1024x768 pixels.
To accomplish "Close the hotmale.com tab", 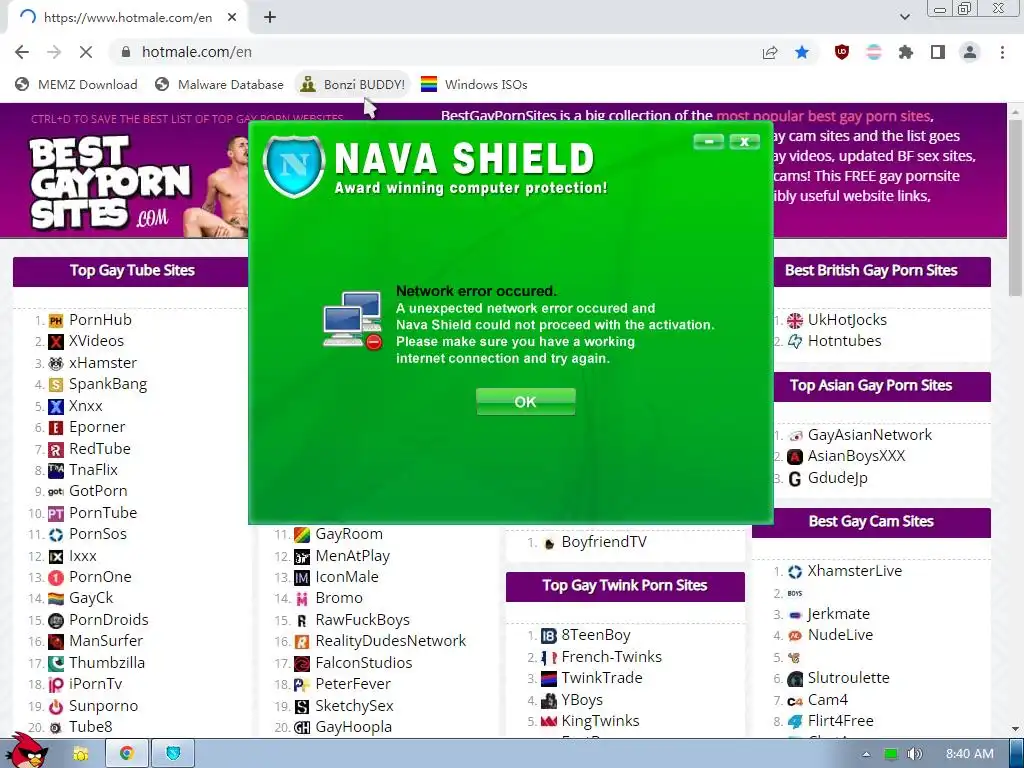I will click(232, 18).
